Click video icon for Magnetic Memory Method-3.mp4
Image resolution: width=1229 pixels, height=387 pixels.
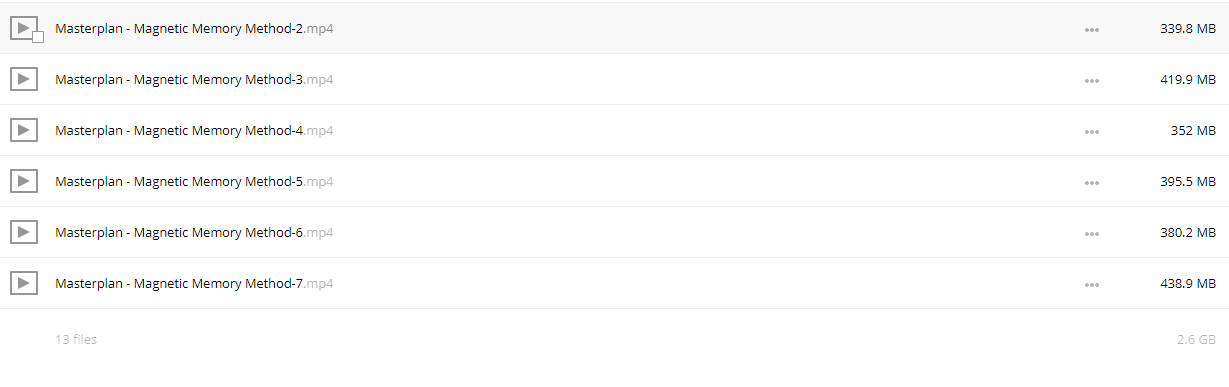[24, 79]
